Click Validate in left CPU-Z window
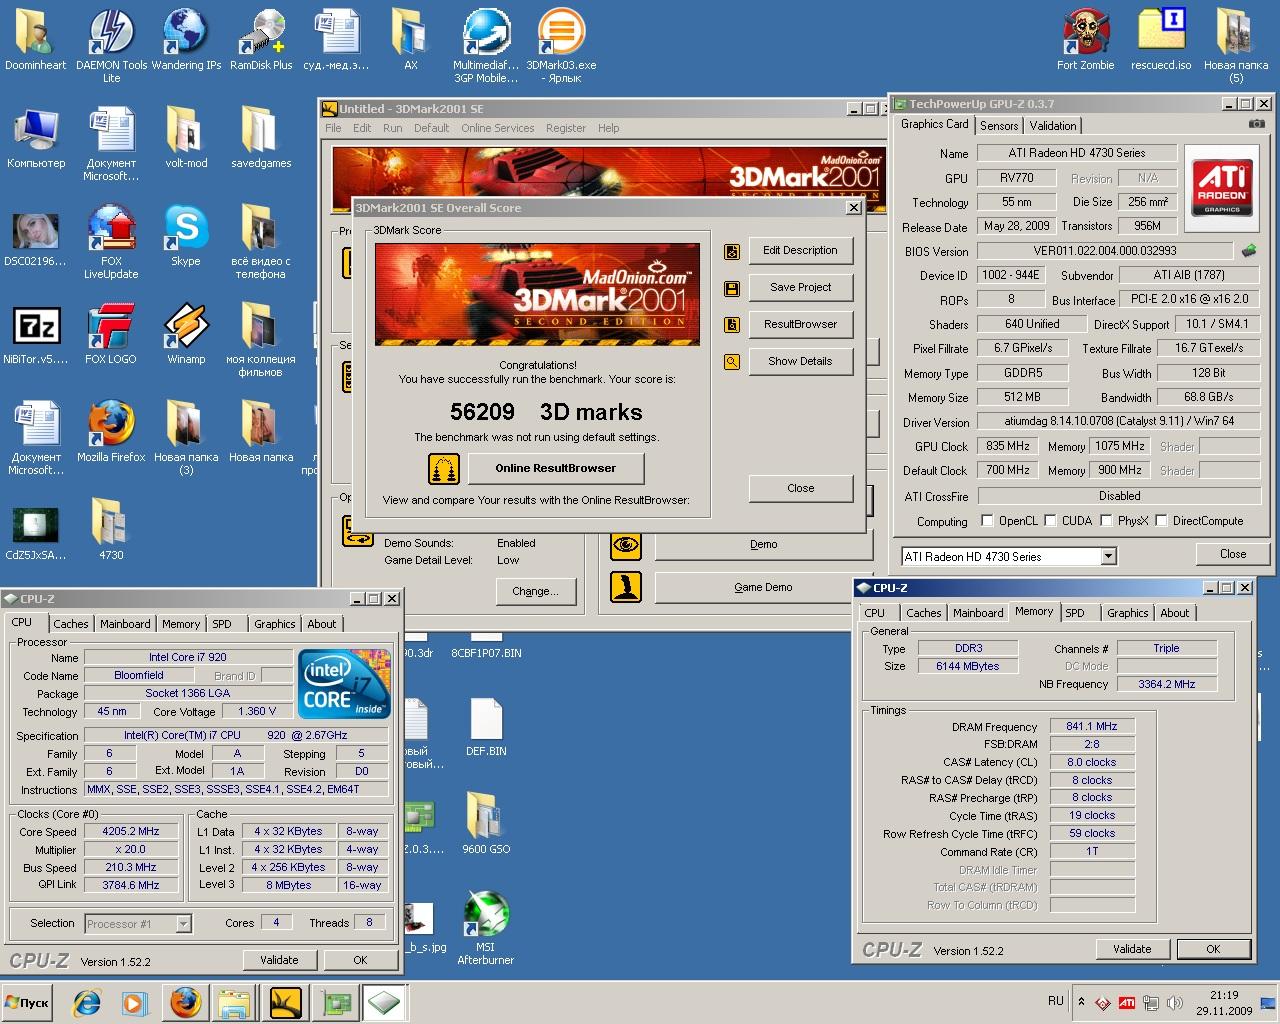The image size is (1280, 1024). point(279,960)
